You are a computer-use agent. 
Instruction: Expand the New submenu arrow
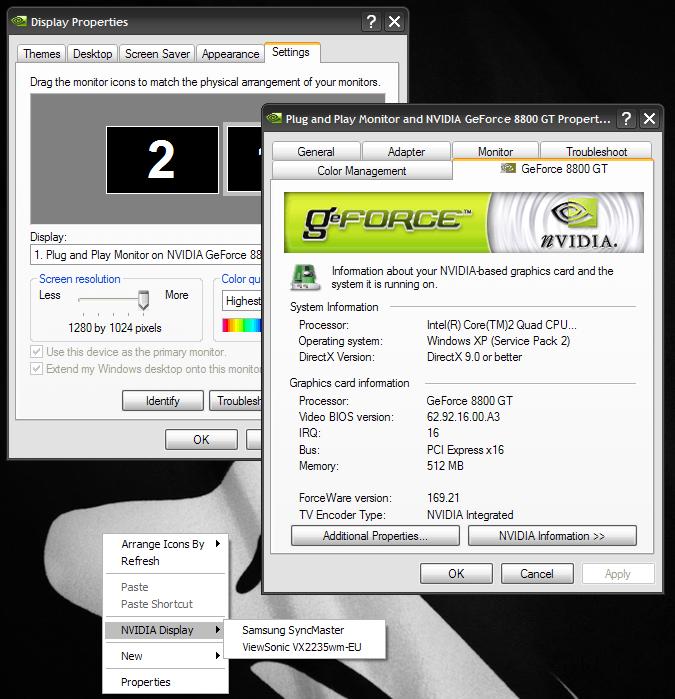coord(218,655)
